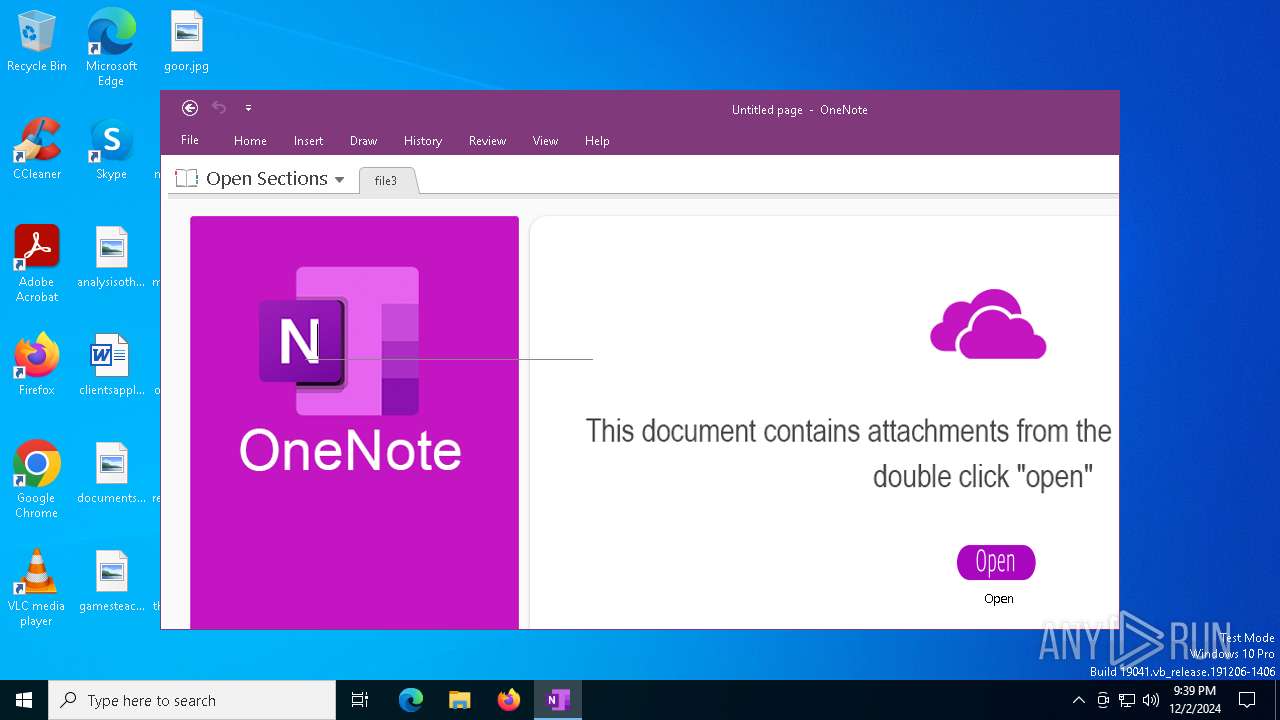Click the volume speaker tray icon
This screenshot has height=720, width=1280.
click(x=1151, y=700)
